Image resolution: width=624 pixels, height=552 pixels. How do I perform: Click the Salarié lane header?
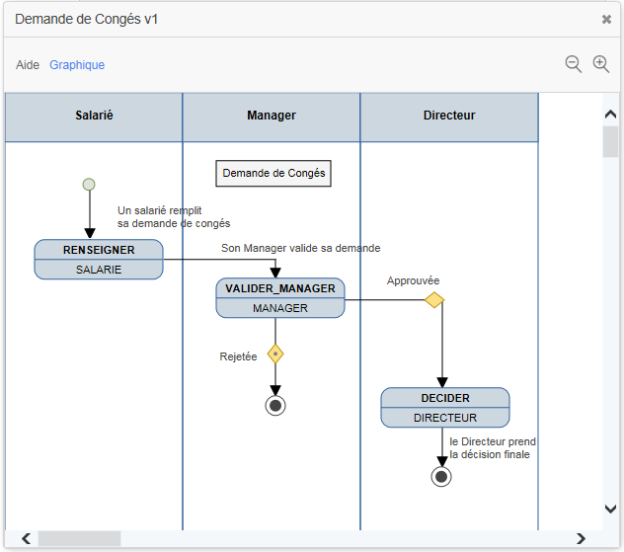pos(94,116)
